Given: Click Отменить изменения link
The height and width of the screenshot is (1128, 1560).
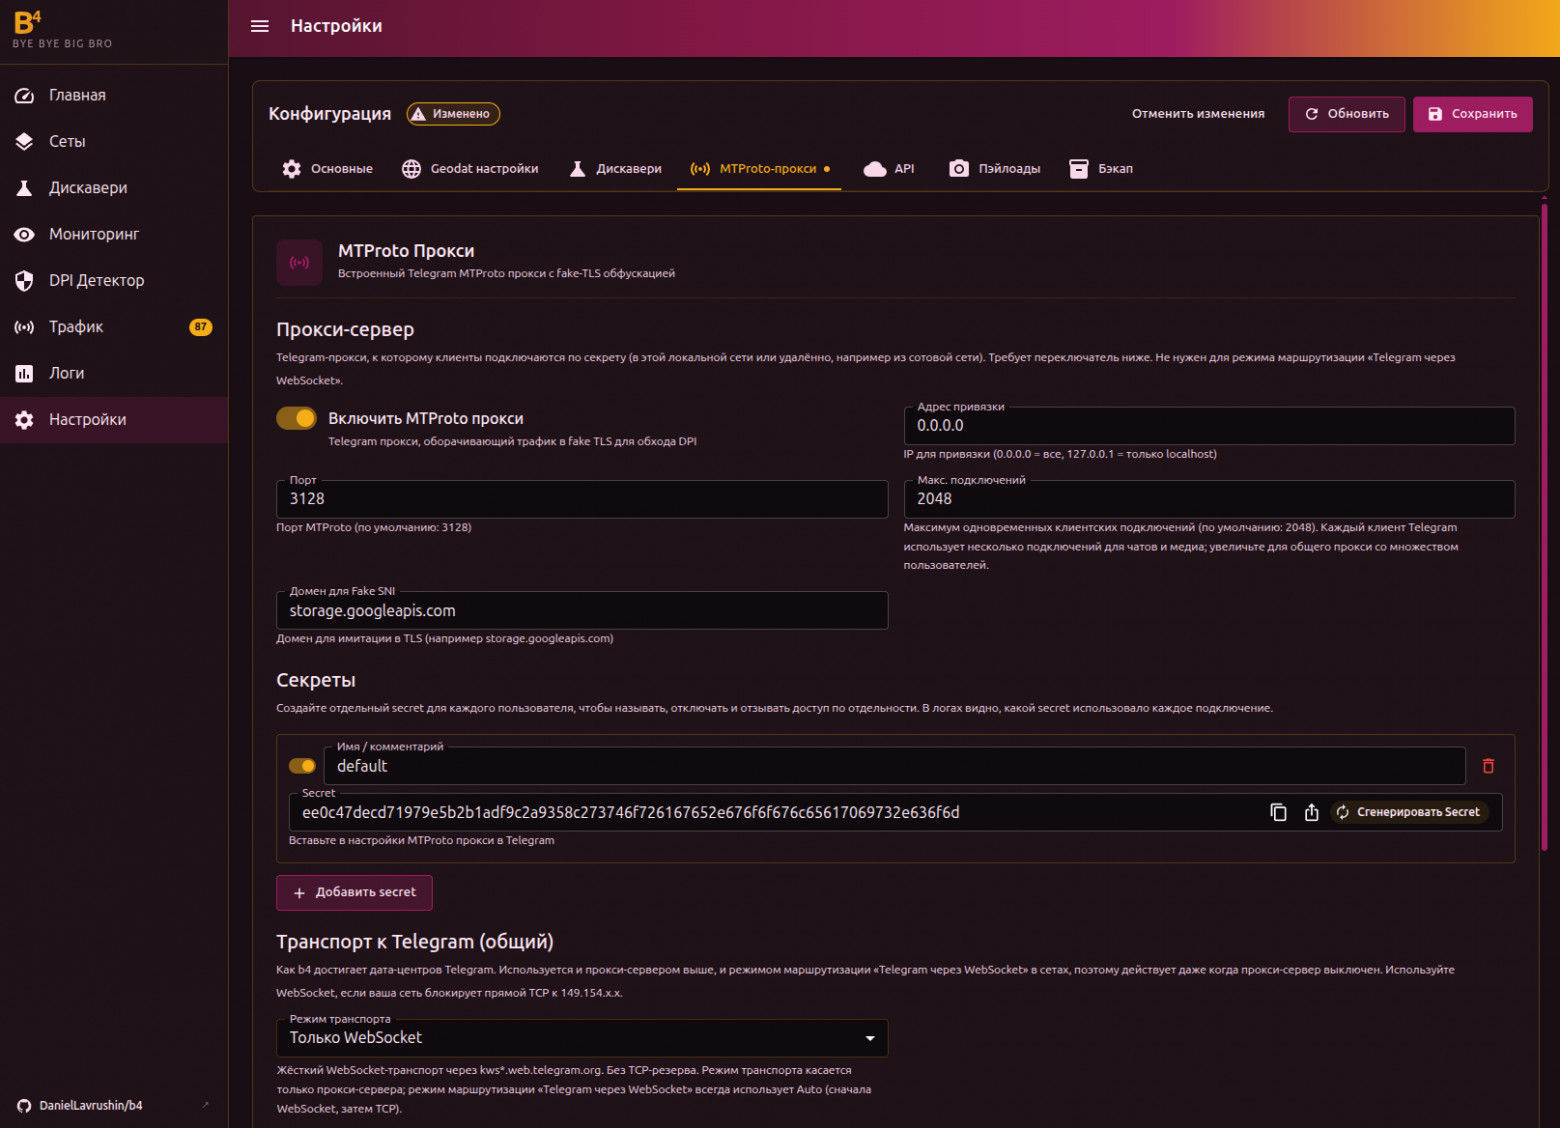Looking at the screenshot, I should click(1198, 114).
